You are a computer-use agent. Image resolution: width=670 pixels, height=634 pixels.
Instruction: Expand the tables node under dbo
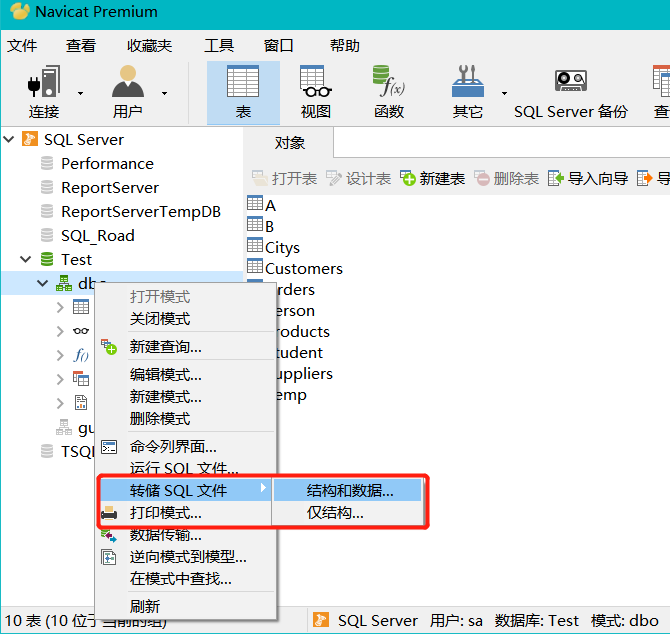click(60, 307)
